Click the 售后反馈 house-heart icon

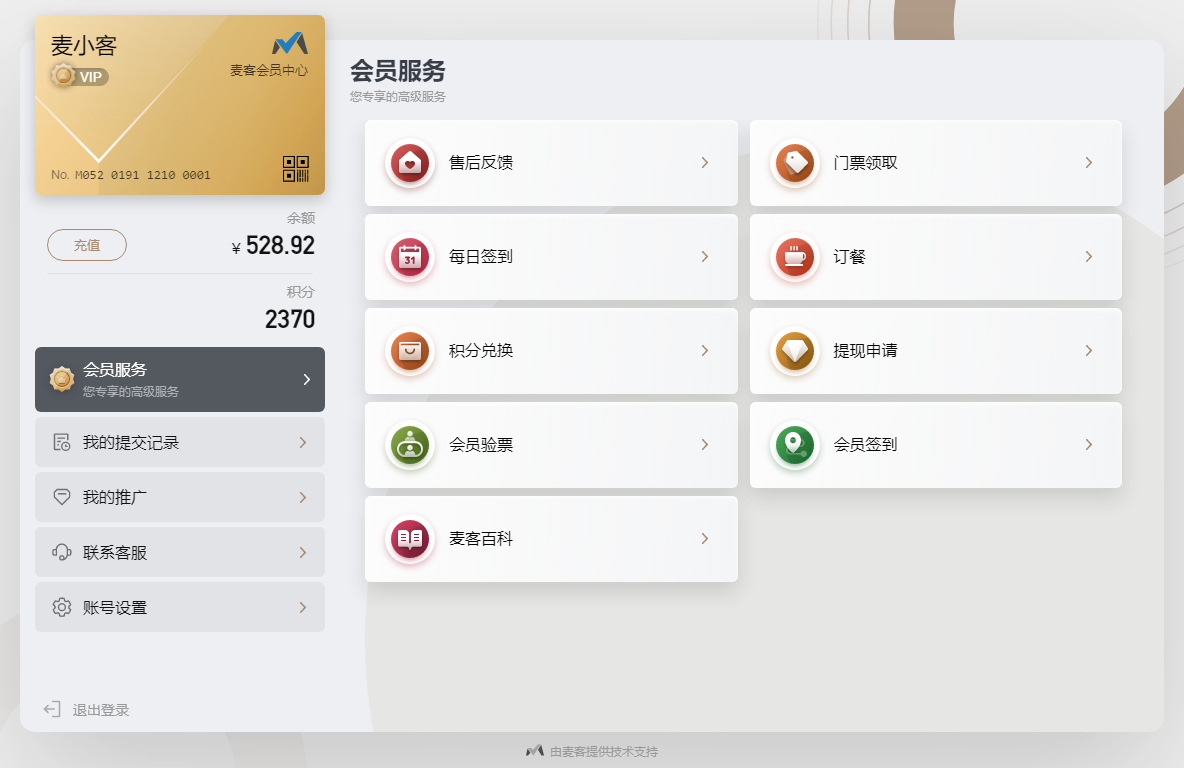(x=410, y=163)
